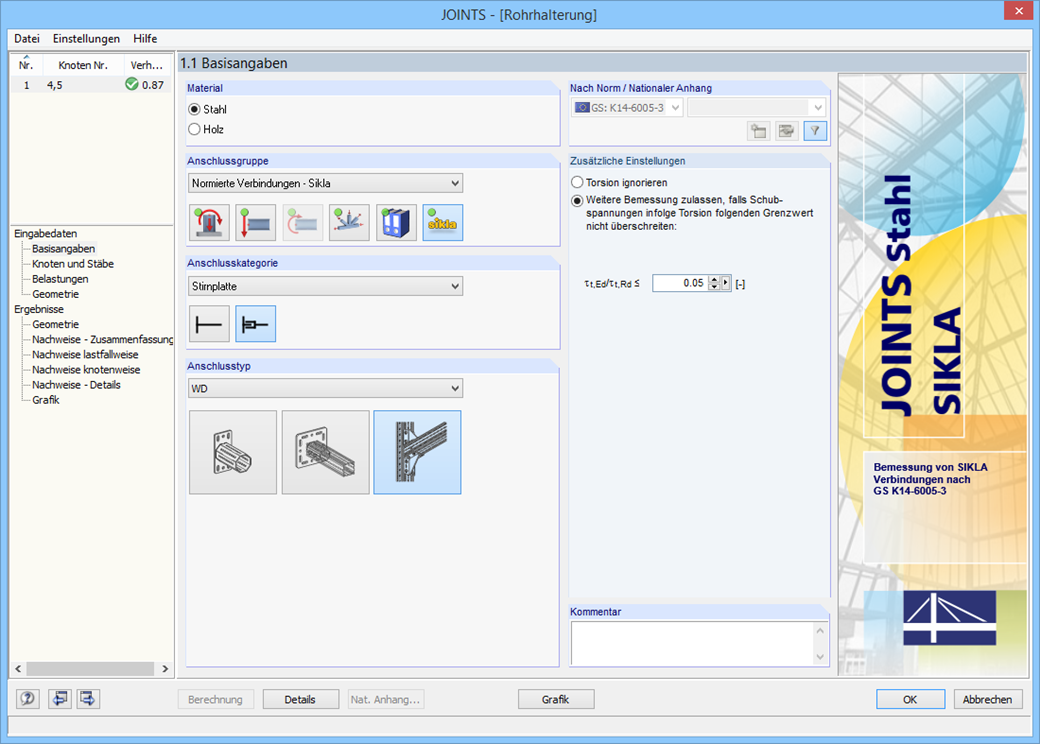Open Nachweise lastfallweise entry
This screenshot has width=1040, height=744.
coord(86,355)
